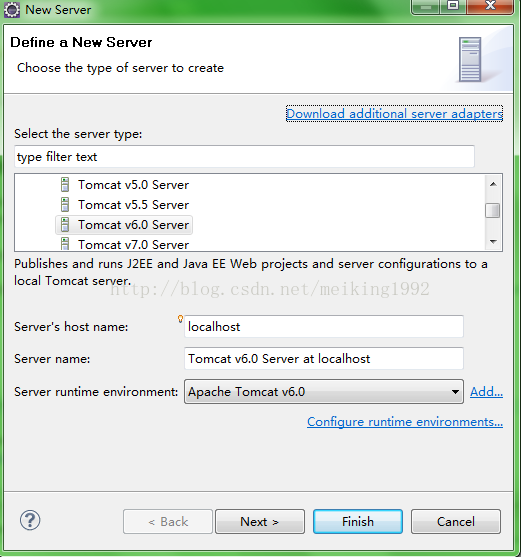
Task: Click the Add... runtime link
Action: tap(486, 392)
